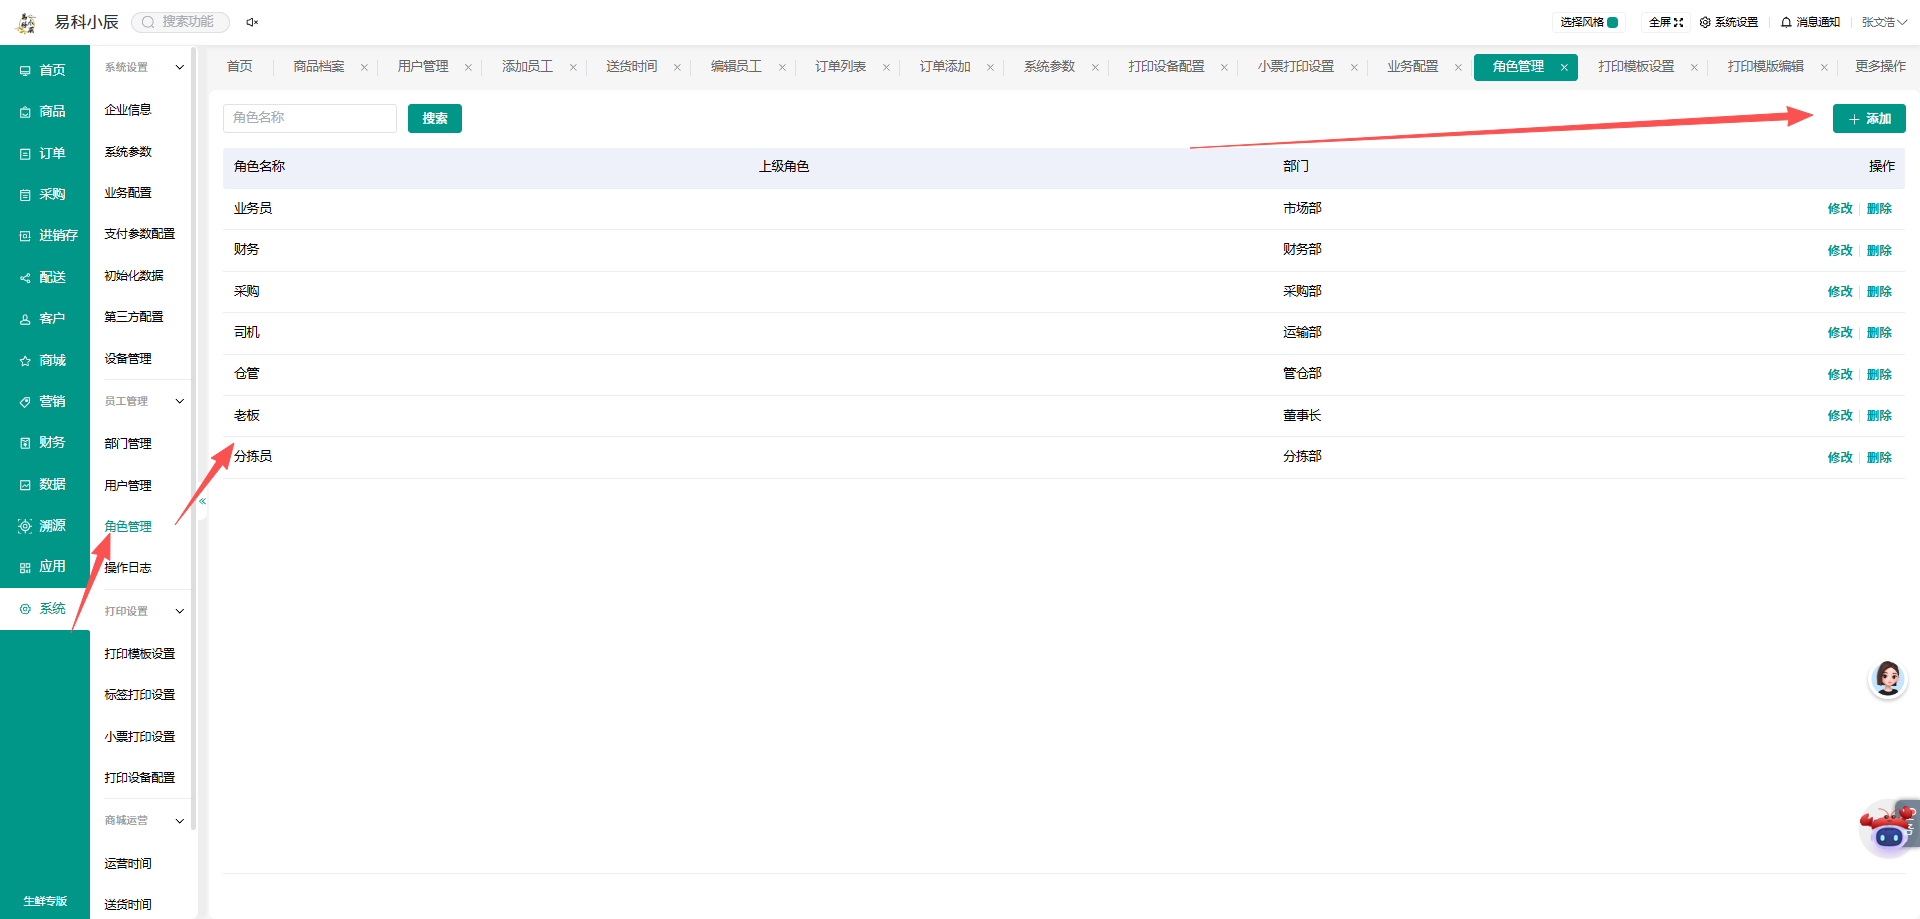Open the 订单 module icon

[x=25, y=154]
